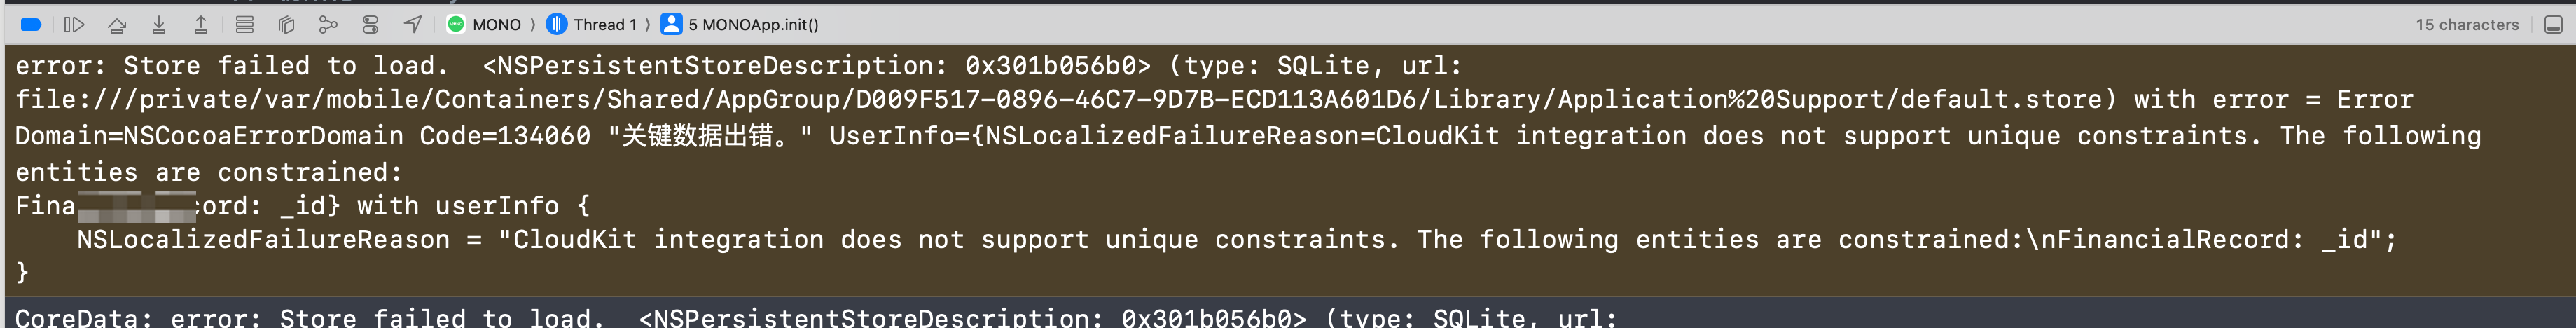Click the file:///private/var/mobile store URL line

[1060, 100]
